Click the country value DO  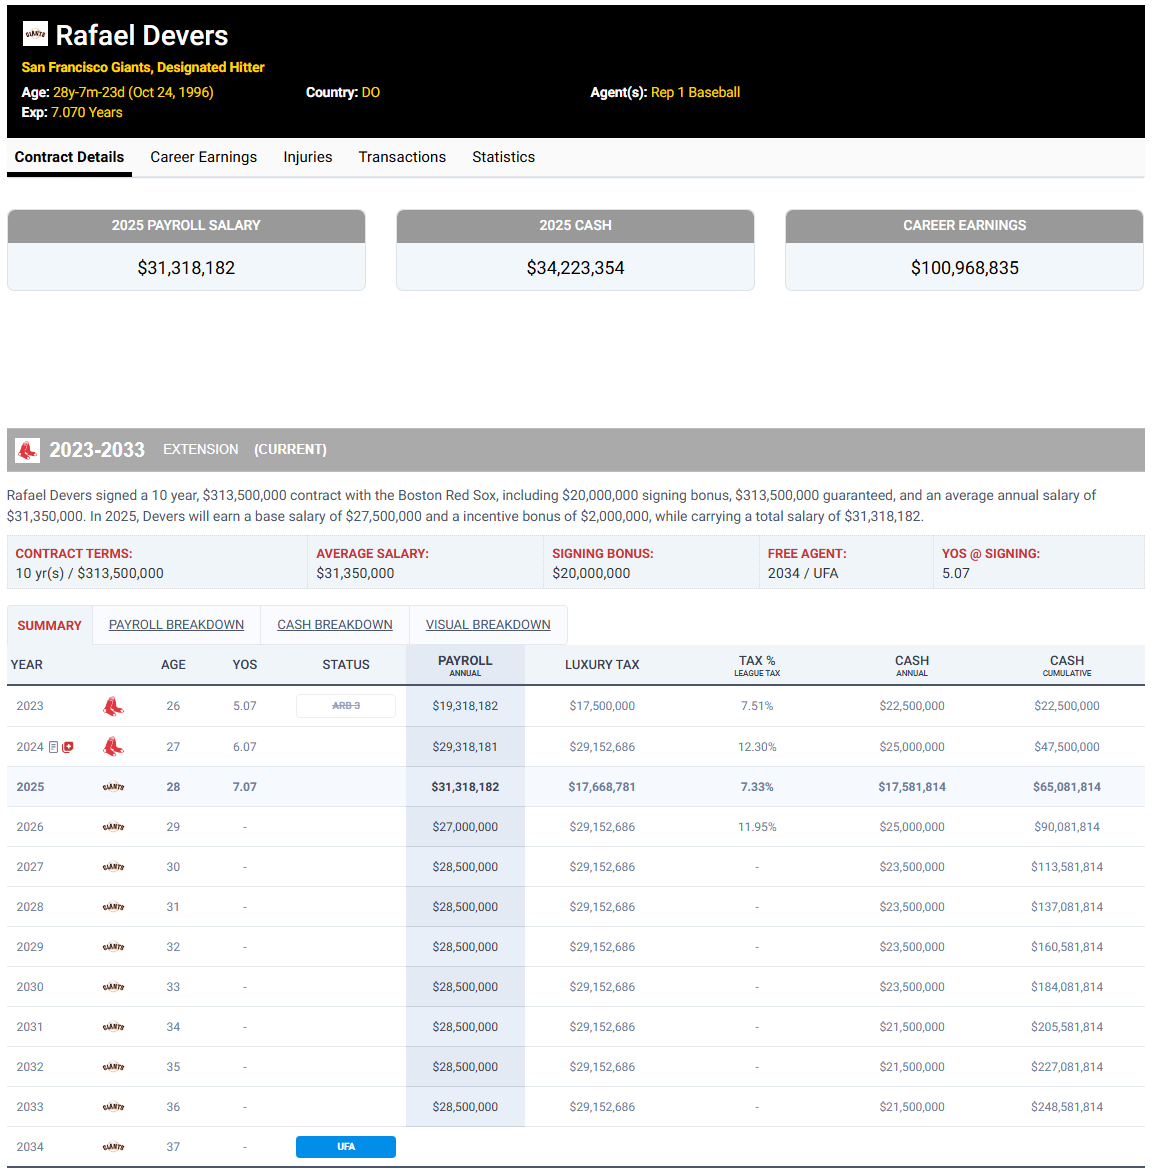tap(371, 92)
